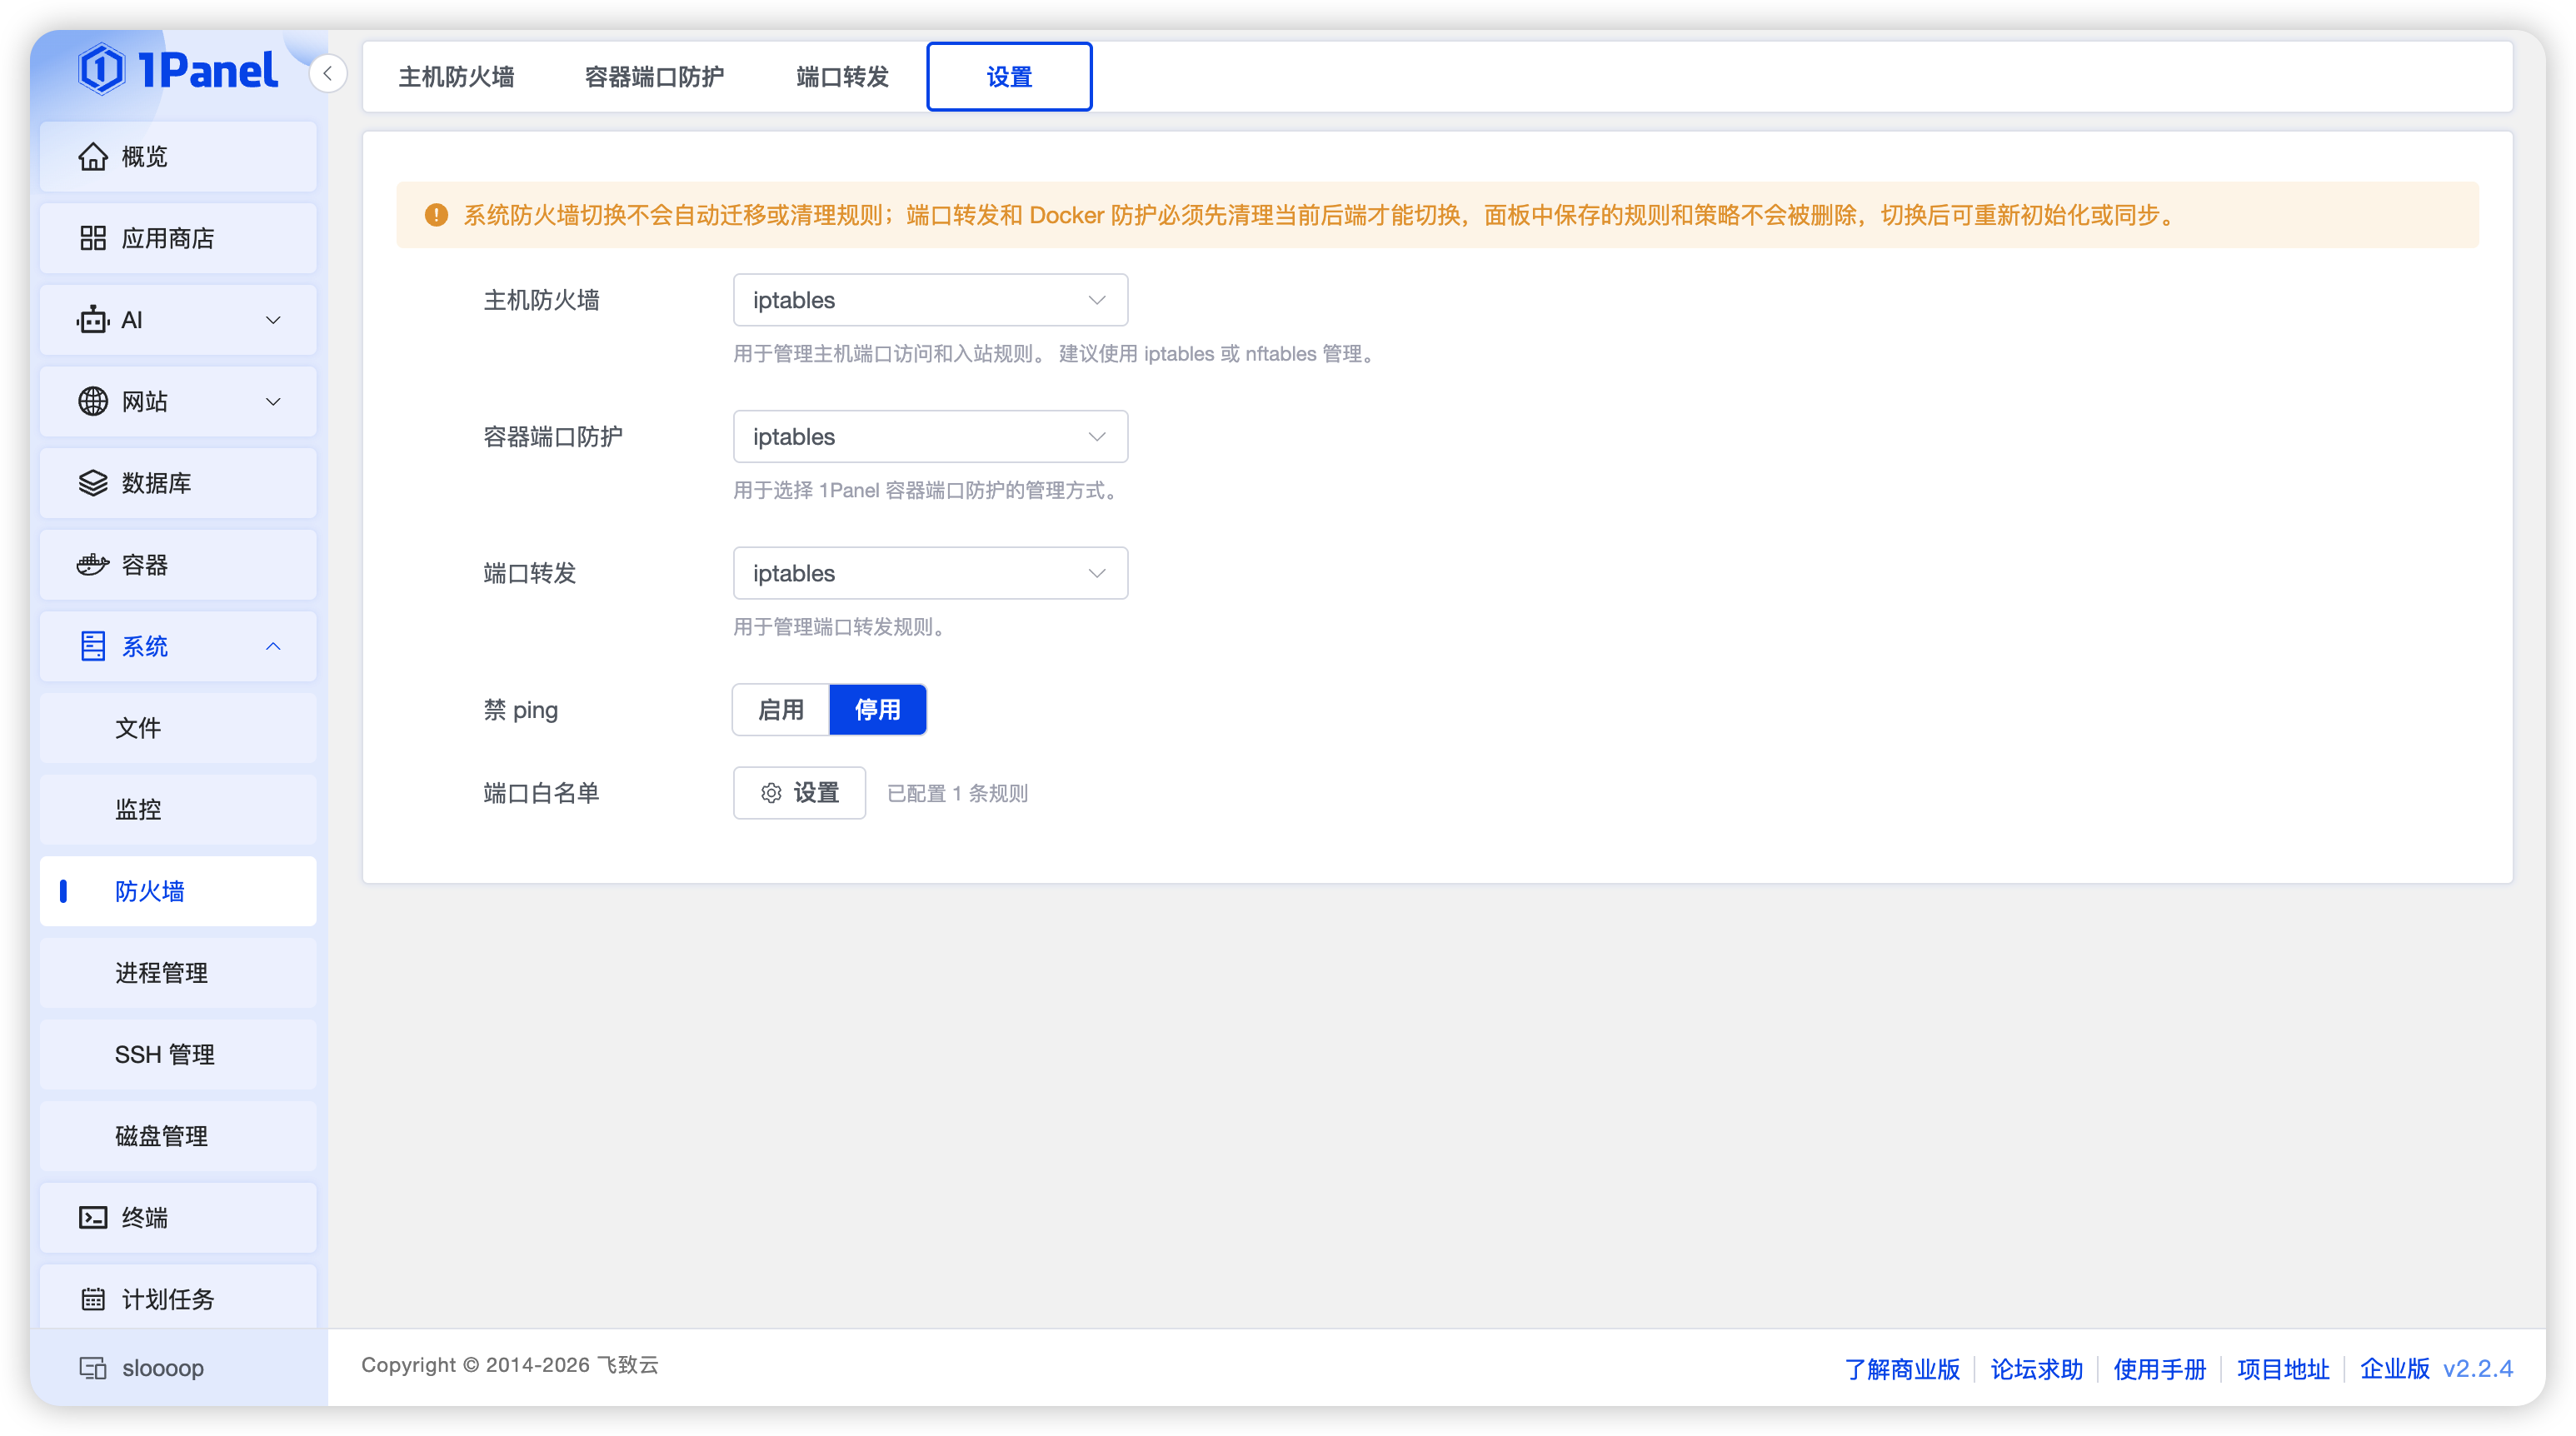Click the 企业版 link

(2395, 1368)
